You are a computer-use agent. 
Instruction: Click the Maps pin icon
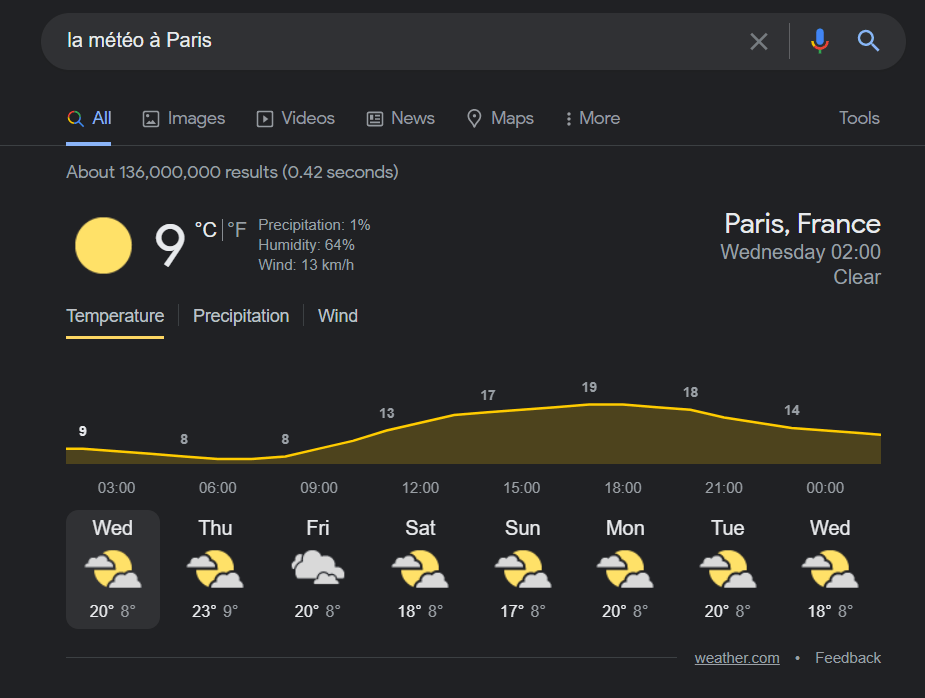(x=474, y=118)
